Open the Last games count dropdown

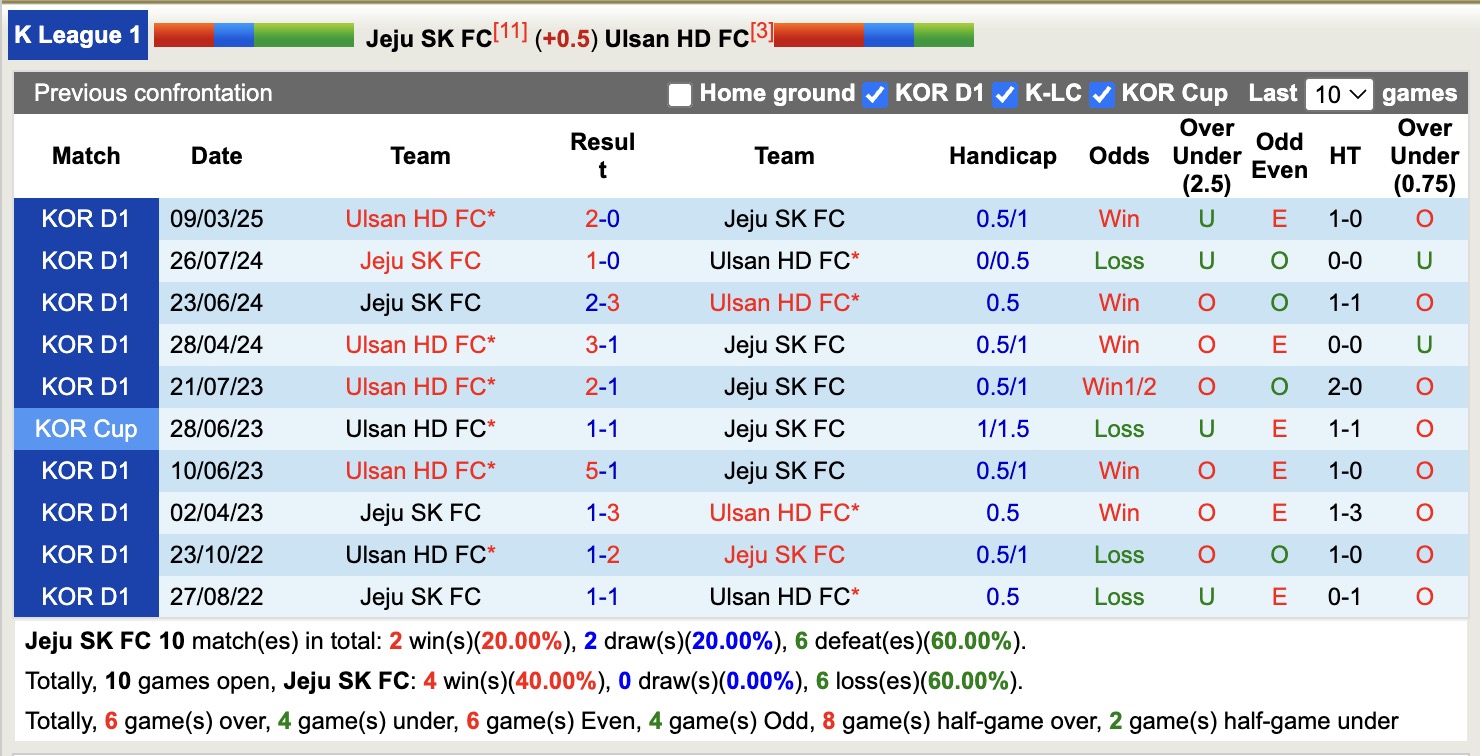pyautogui.click(x=1339, y=93)
